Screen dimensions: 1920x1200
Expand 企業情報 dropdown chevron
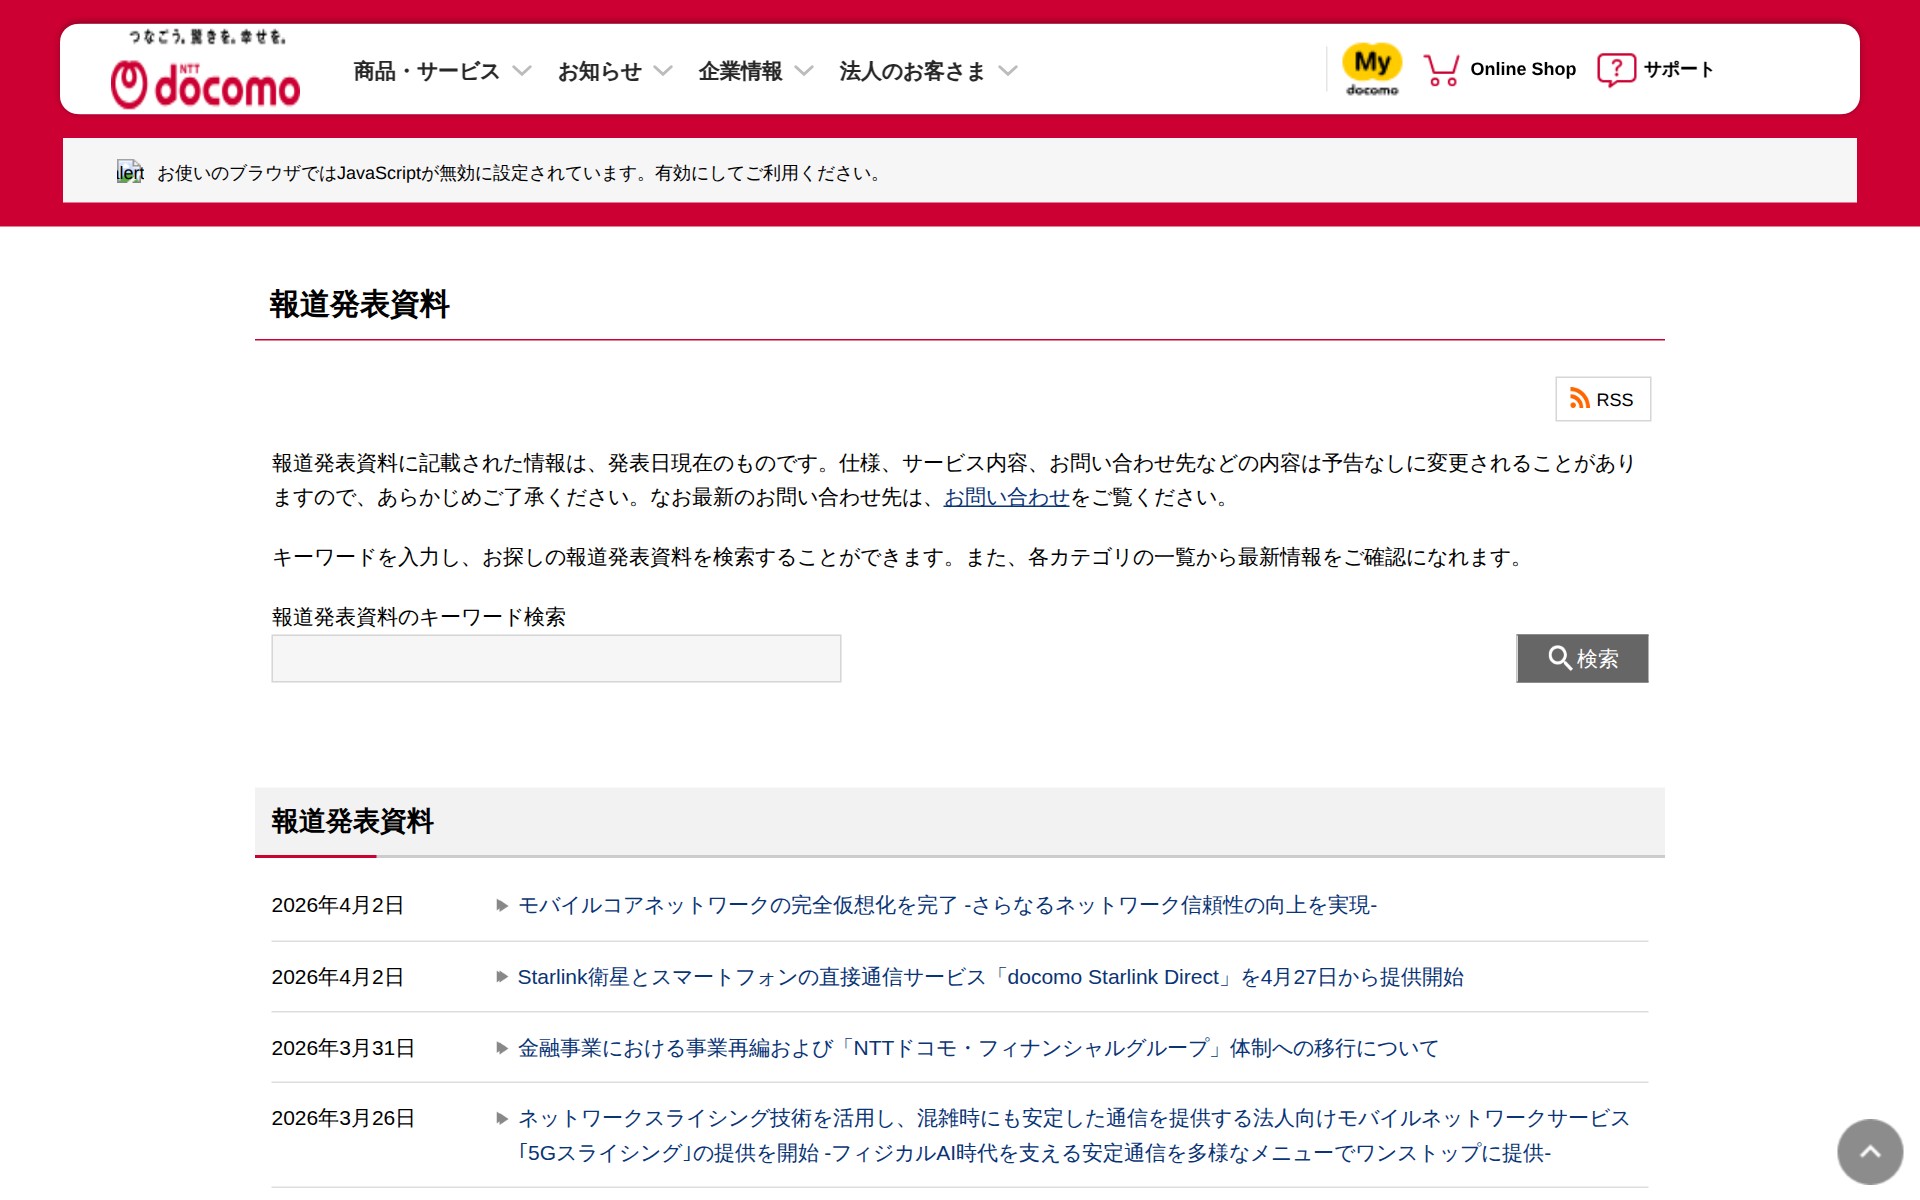point(804,71)
